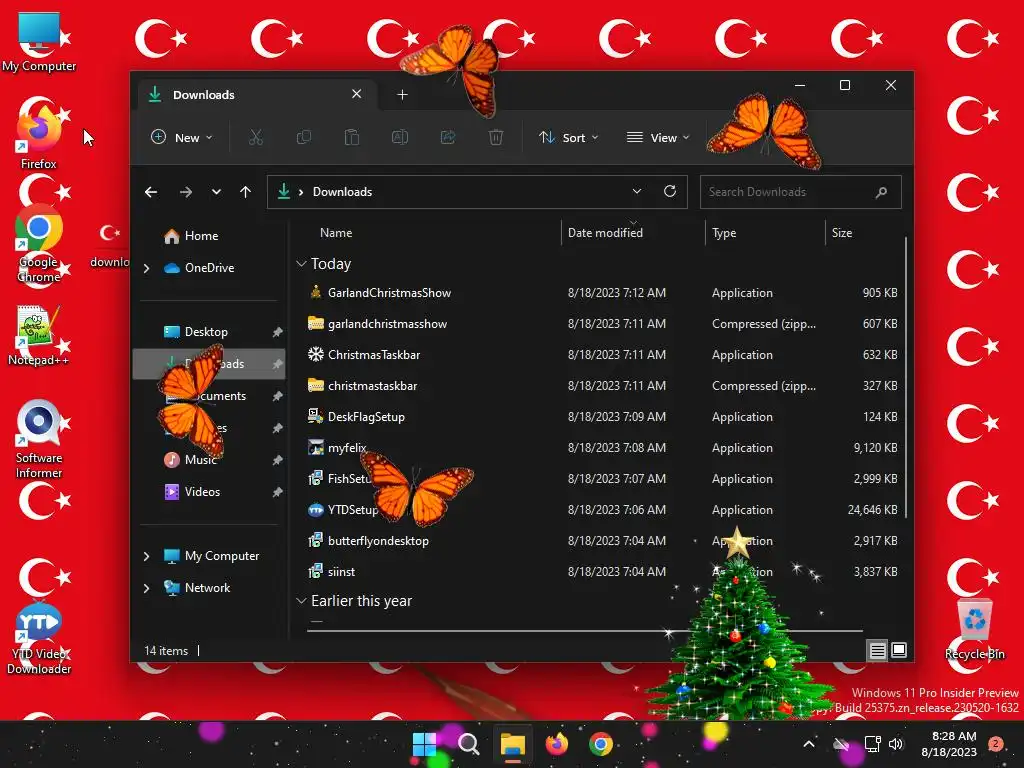Expand My Computer in navigation pane
This screenshot has height=768, width=1024.
click(x=146, y=556)
